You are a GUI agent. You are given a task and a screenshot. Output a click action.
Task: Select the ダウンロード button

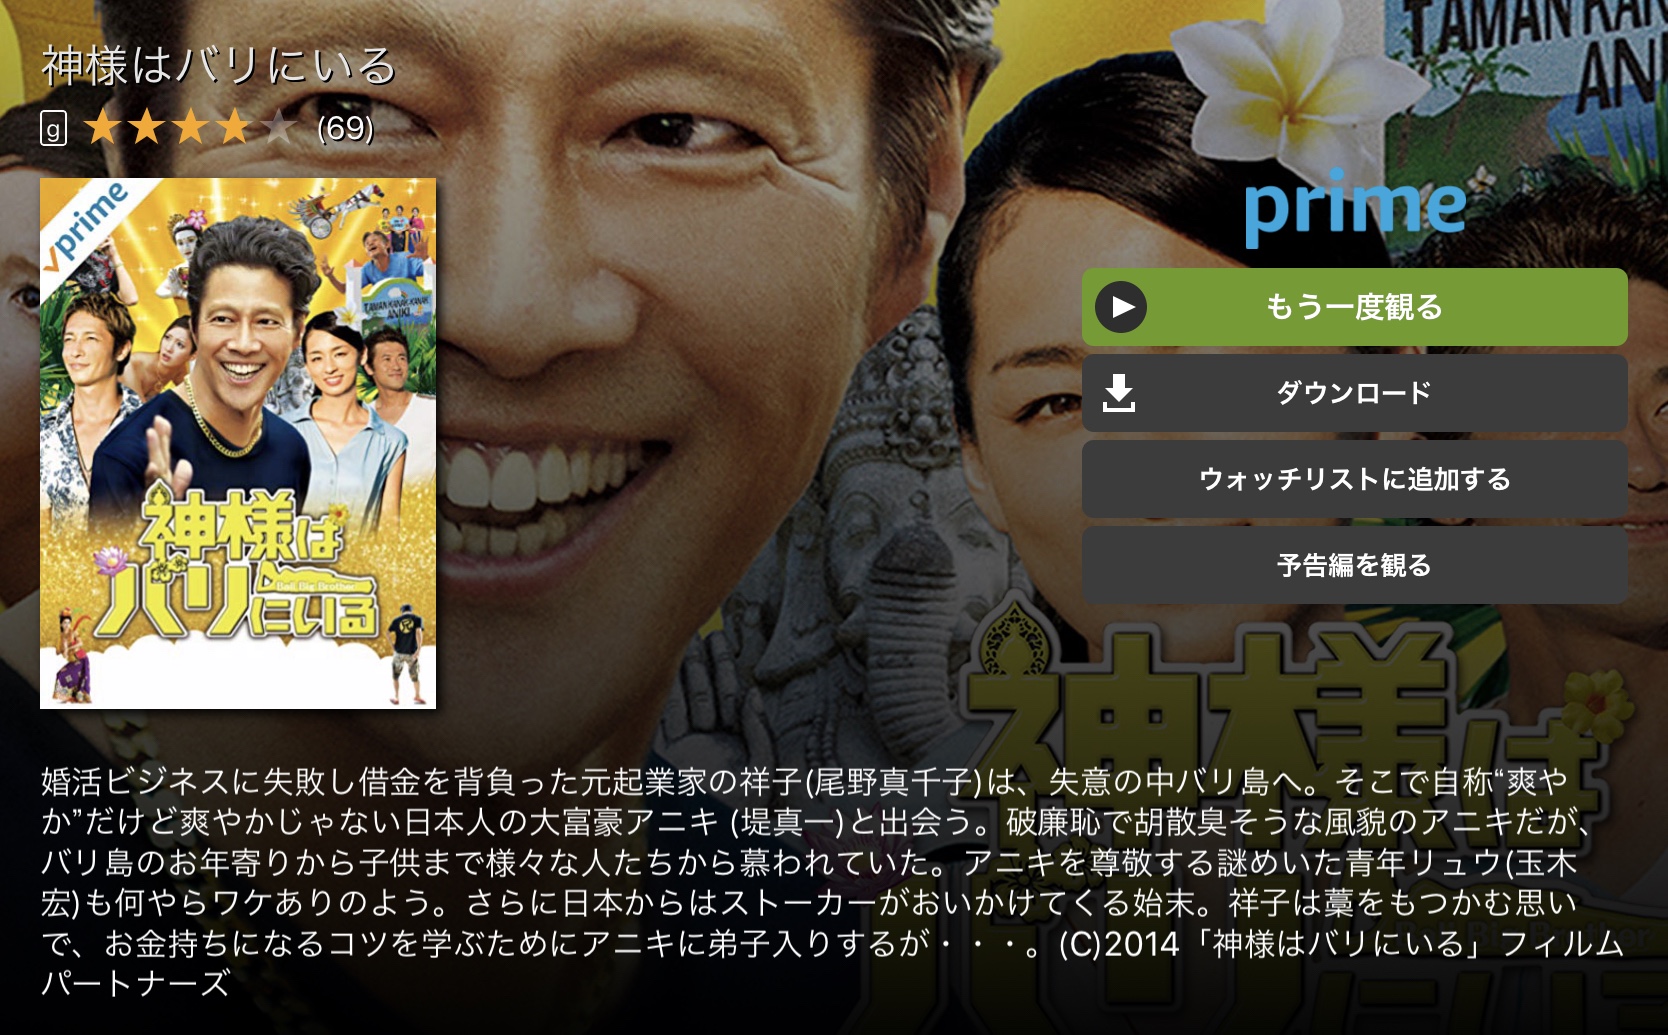[x=1354, y=393]
